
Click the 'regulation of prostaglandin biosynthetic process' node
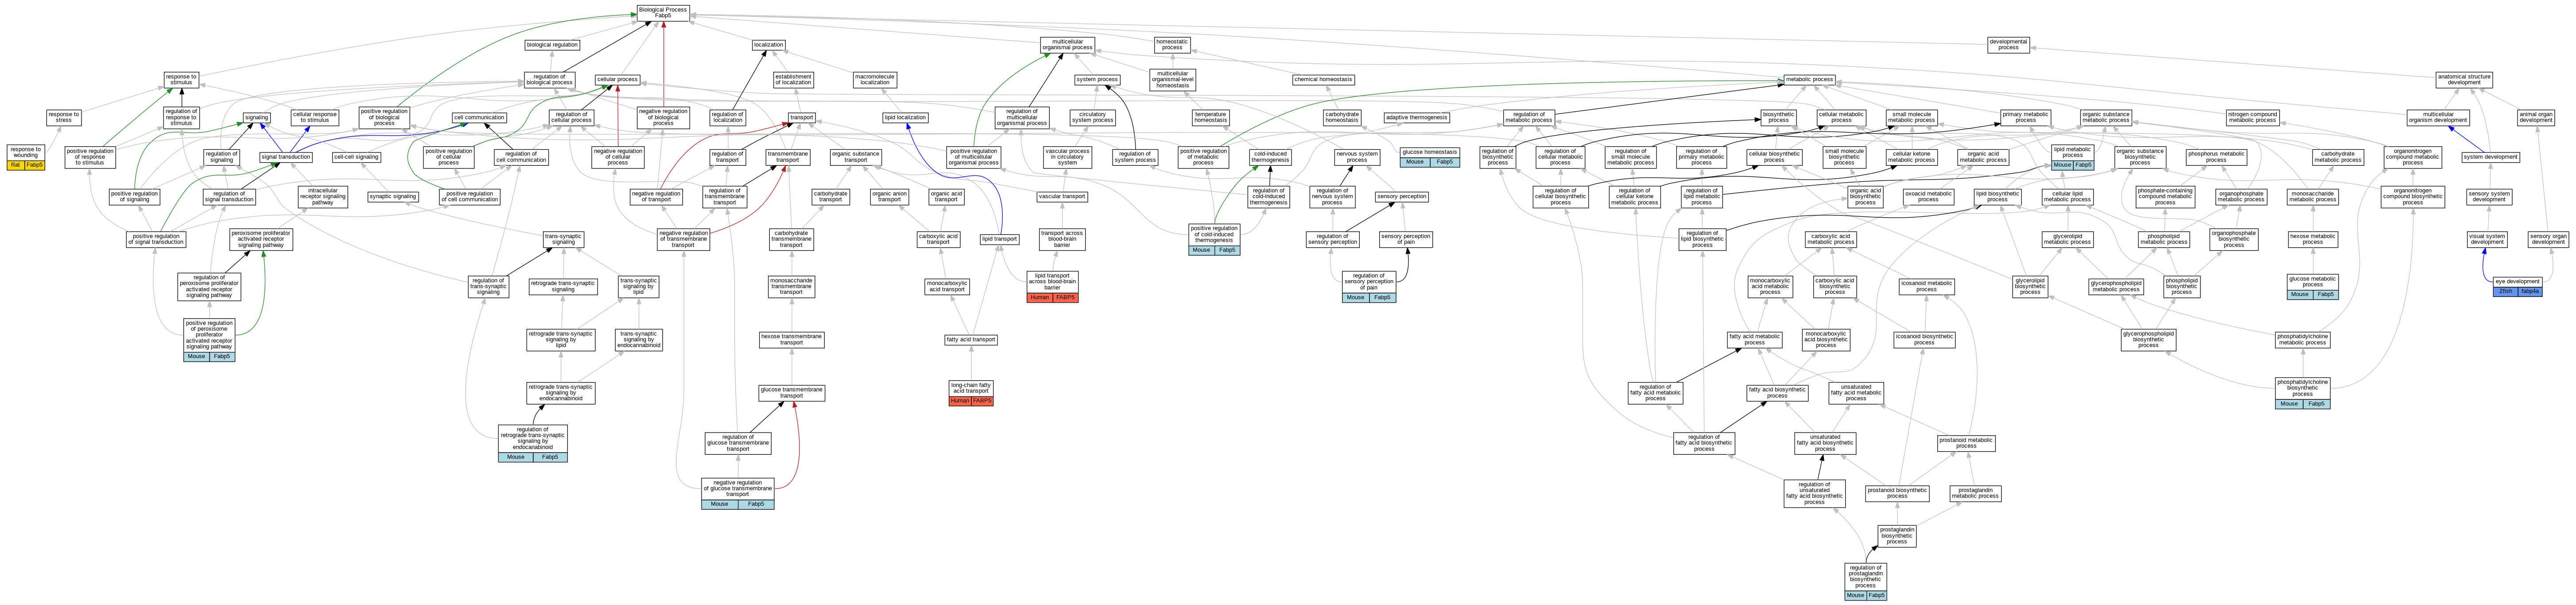[1865, 577]
